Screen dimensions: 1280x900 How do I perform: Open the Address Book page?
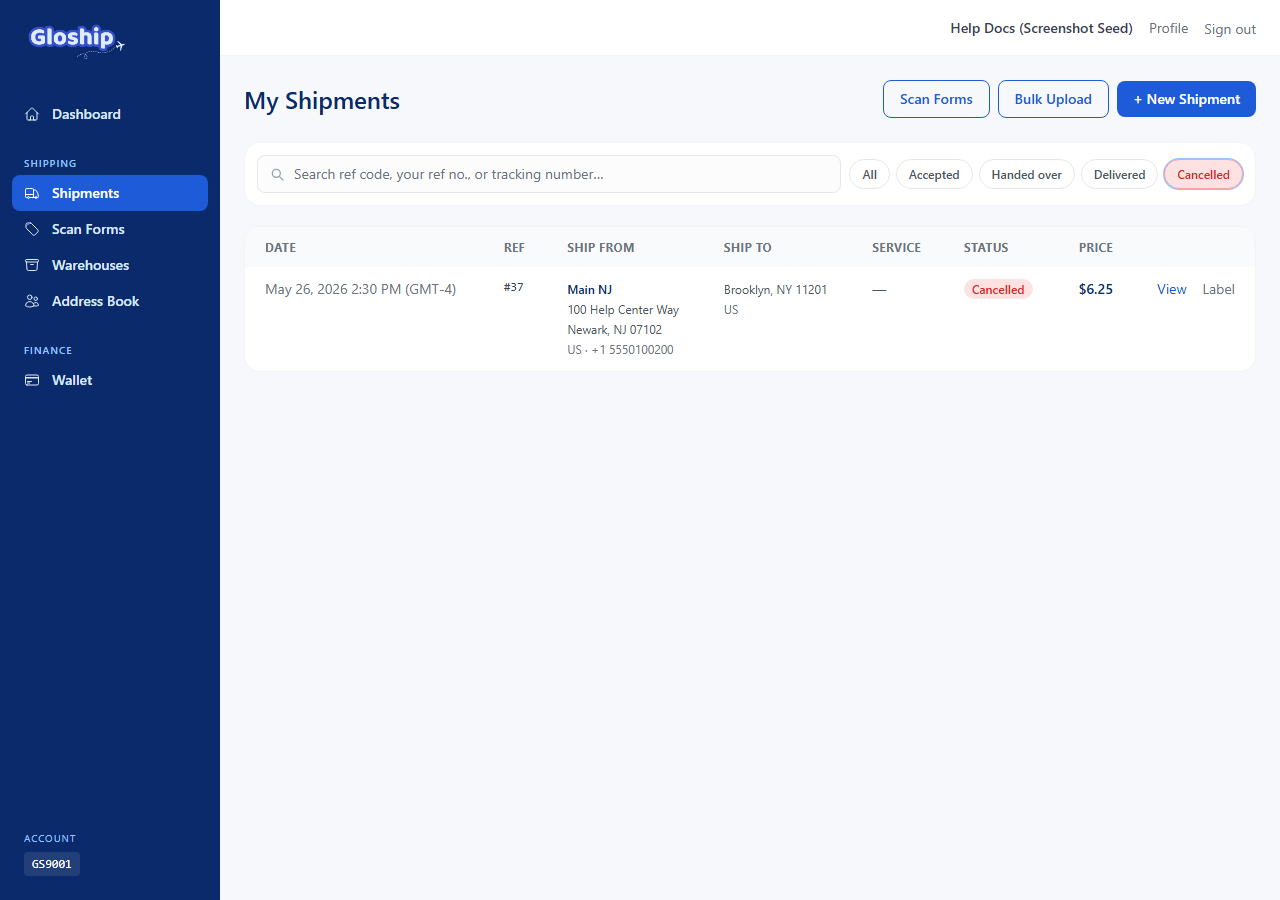point(110,301)
